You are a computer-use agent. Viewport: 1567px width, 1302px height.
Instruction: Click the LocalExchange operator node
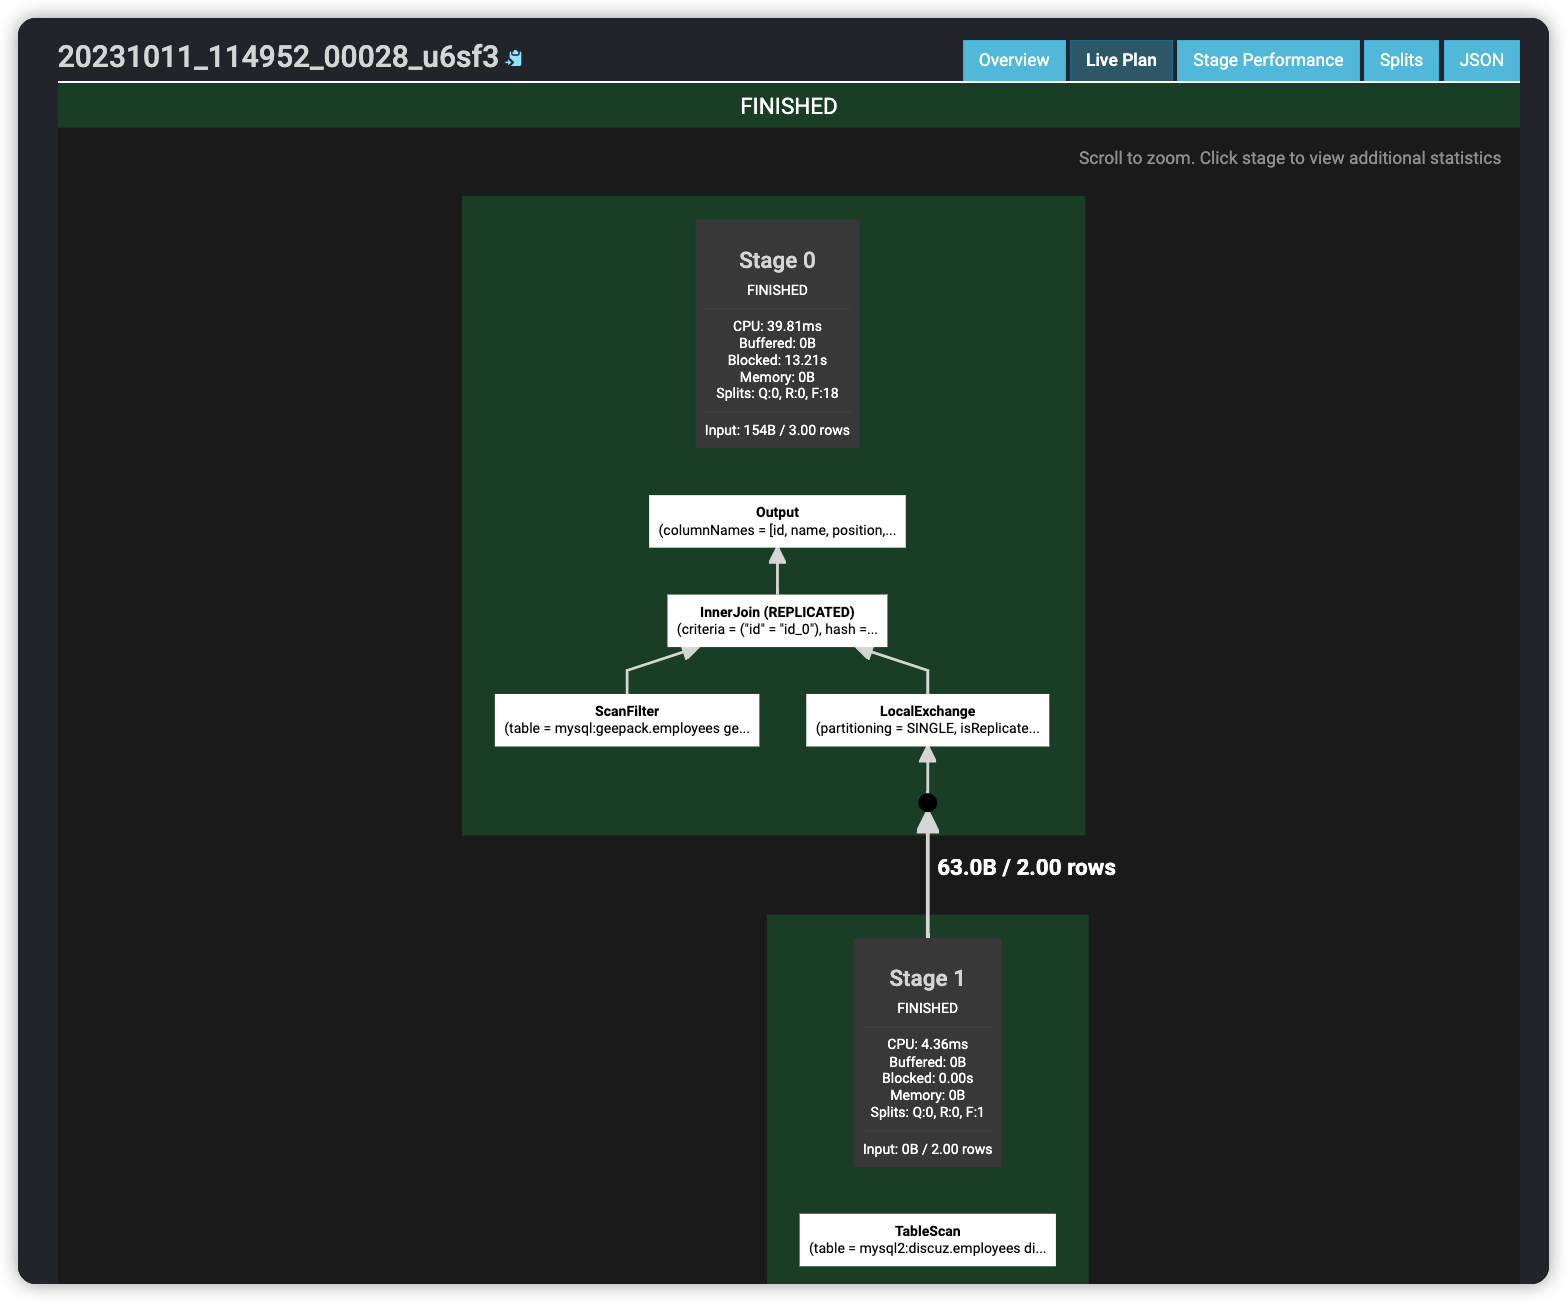[927, 720]
